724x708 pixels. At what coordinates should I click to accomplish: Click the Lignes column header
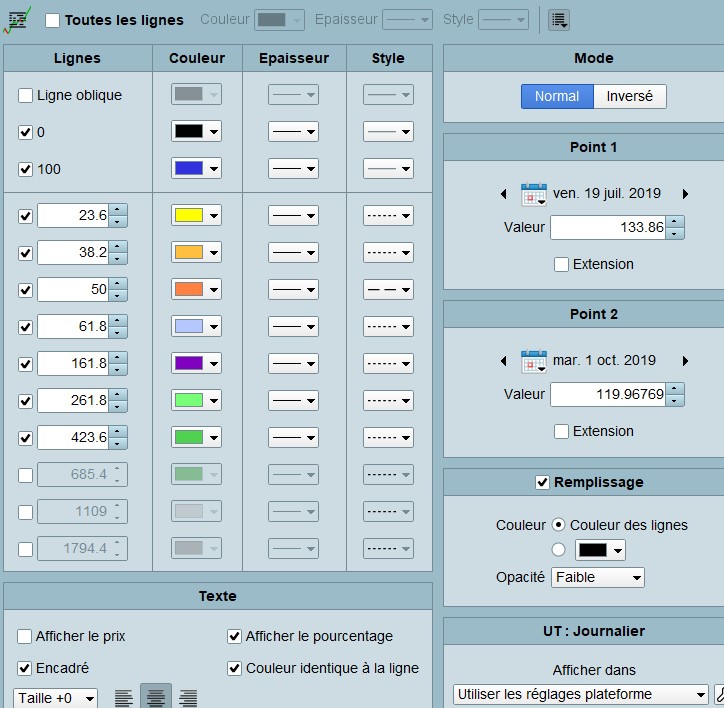click(78, 58)
